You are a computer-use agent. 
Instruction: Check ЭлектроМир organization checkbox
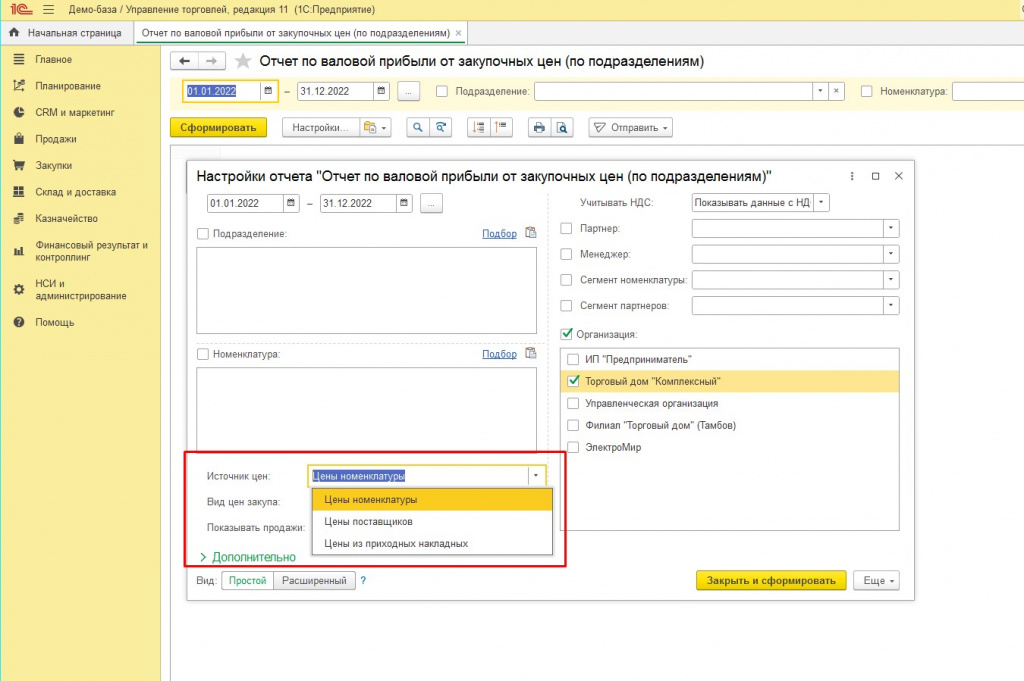[x=573, y=447]
